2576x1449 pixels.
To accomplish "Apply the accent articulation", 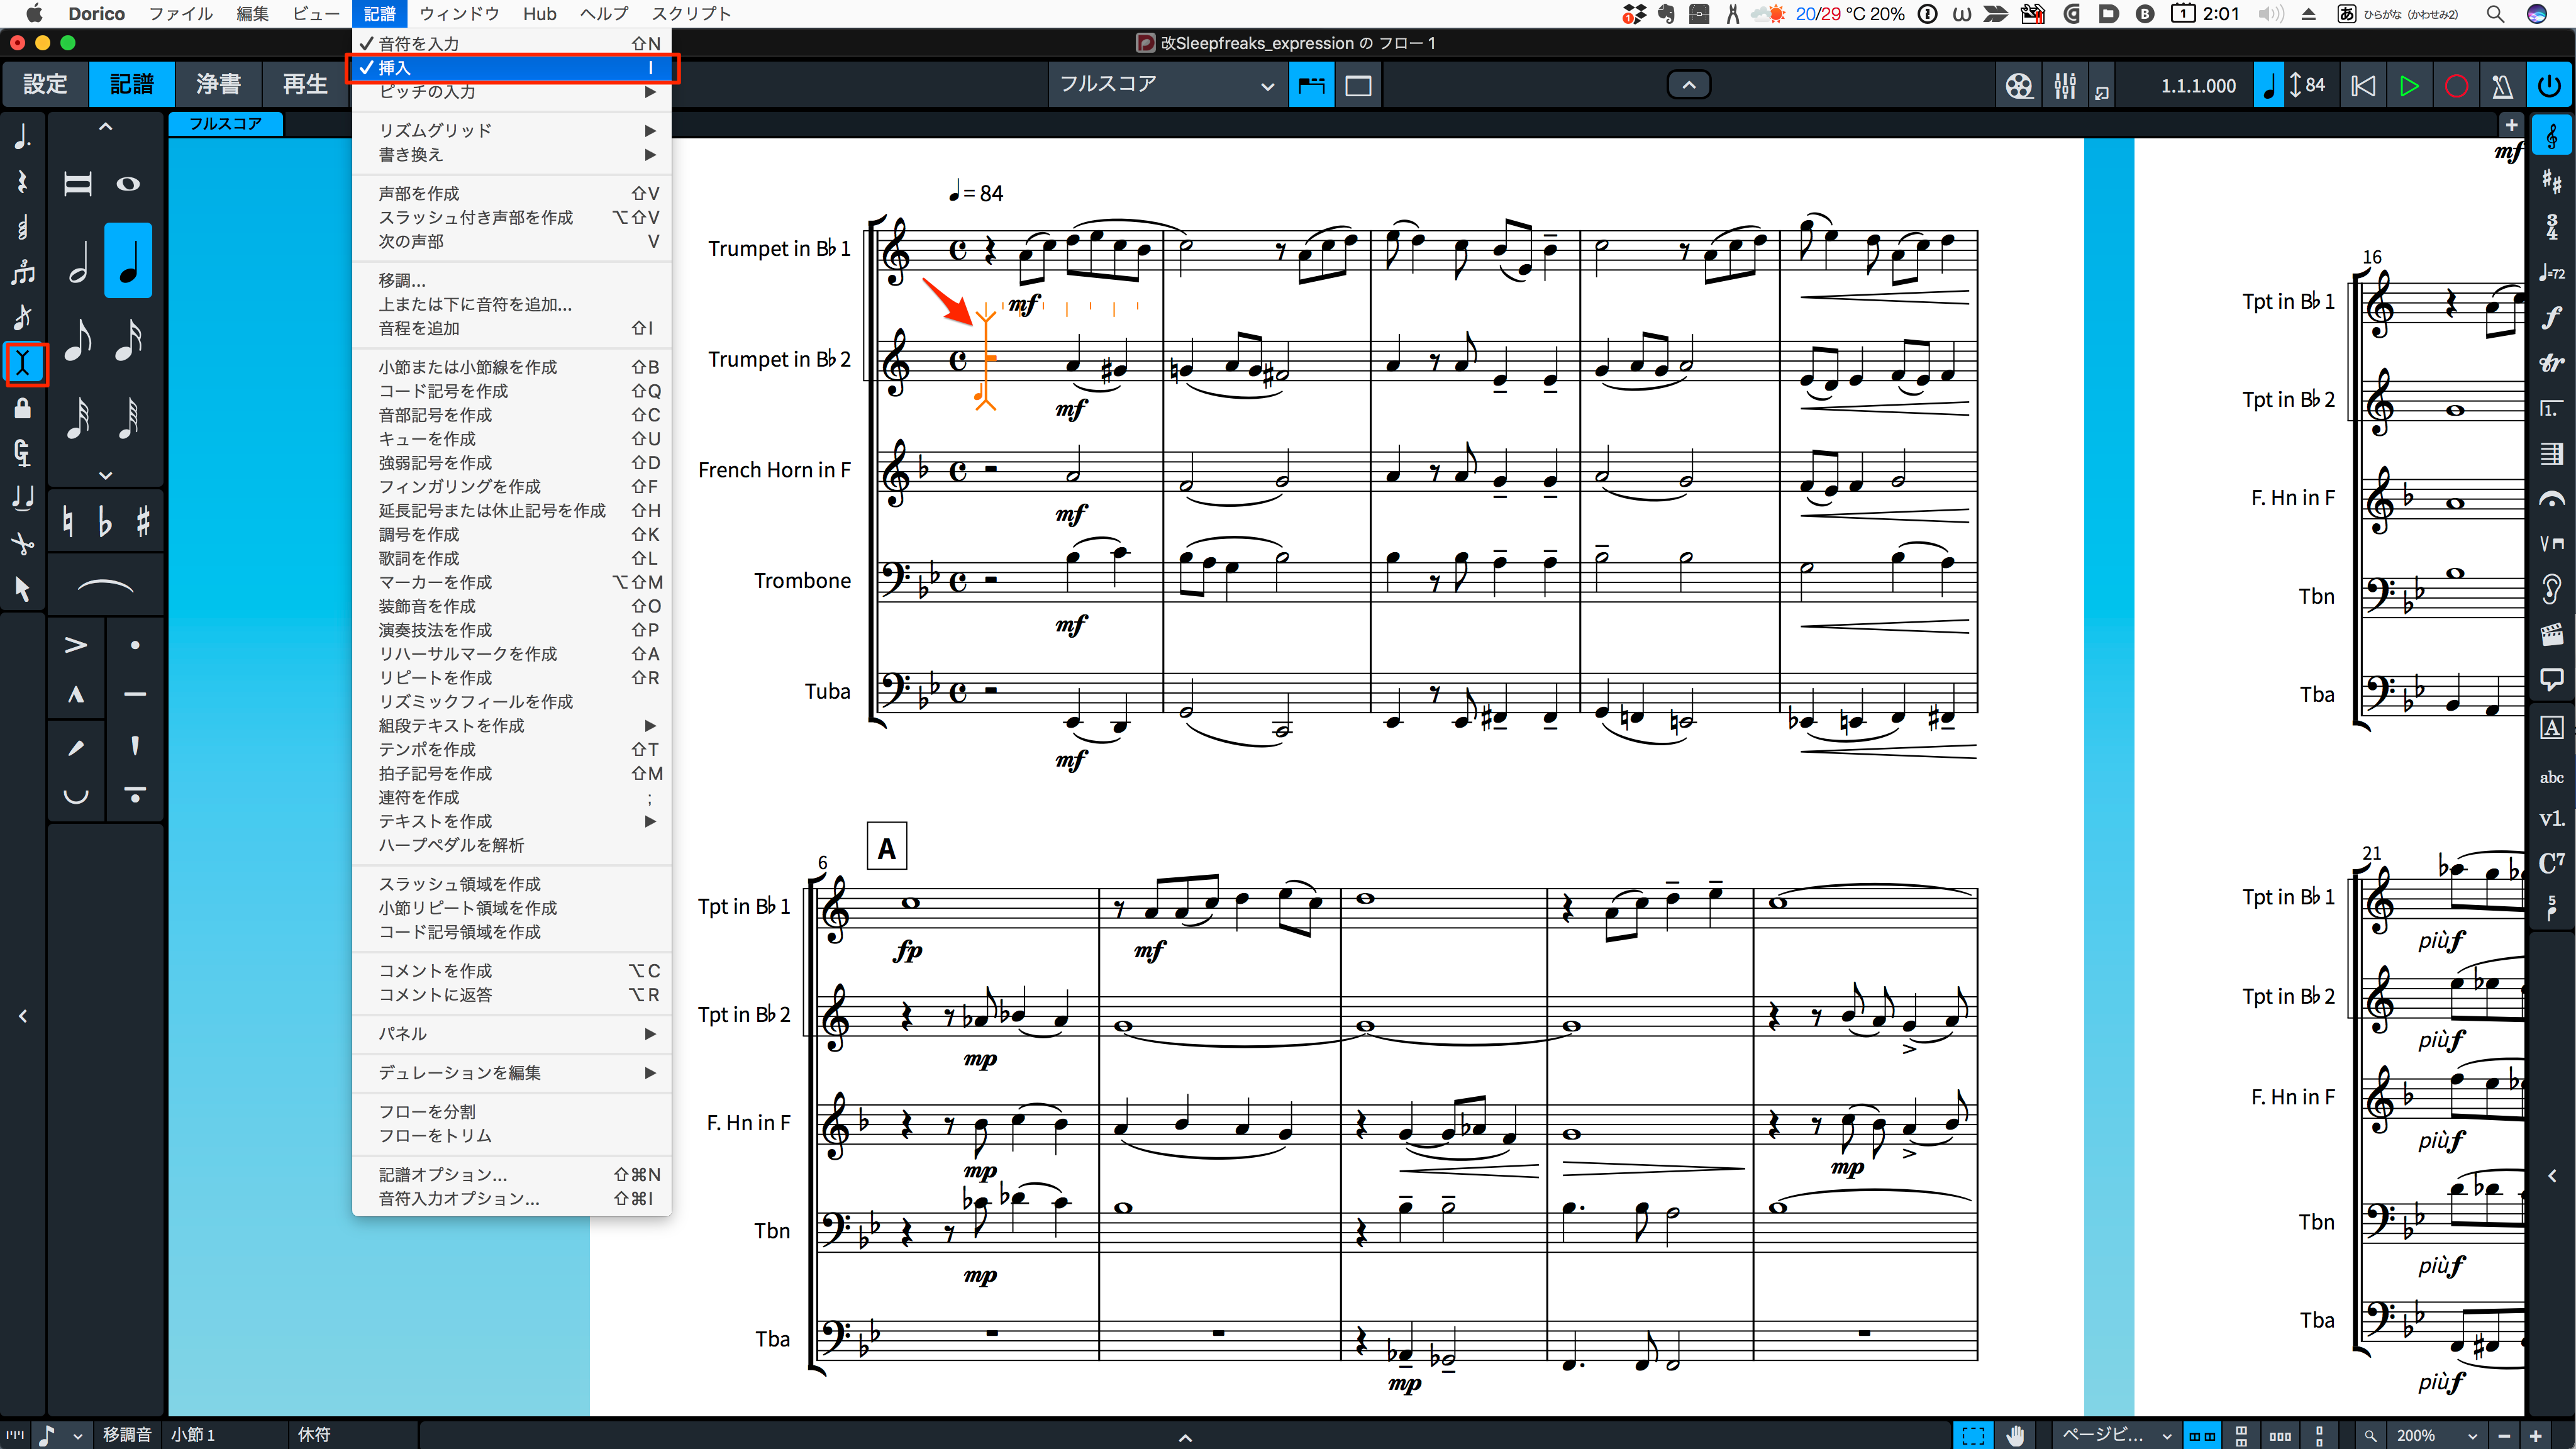I will click(x=76, y=645).
